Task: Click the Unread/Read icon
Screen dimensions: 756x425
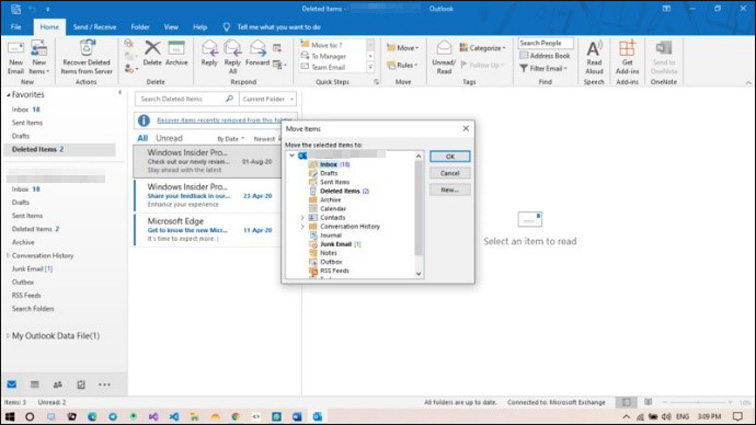Action: (x=444, y=57)
